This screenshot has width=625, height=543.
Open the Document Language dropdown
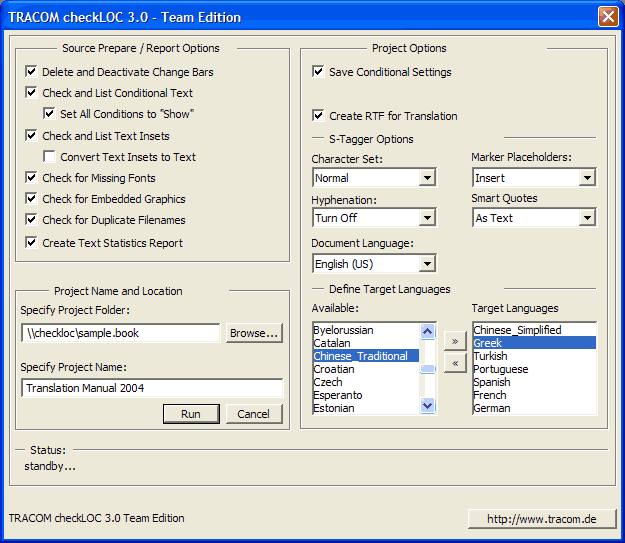pos(427,264)
